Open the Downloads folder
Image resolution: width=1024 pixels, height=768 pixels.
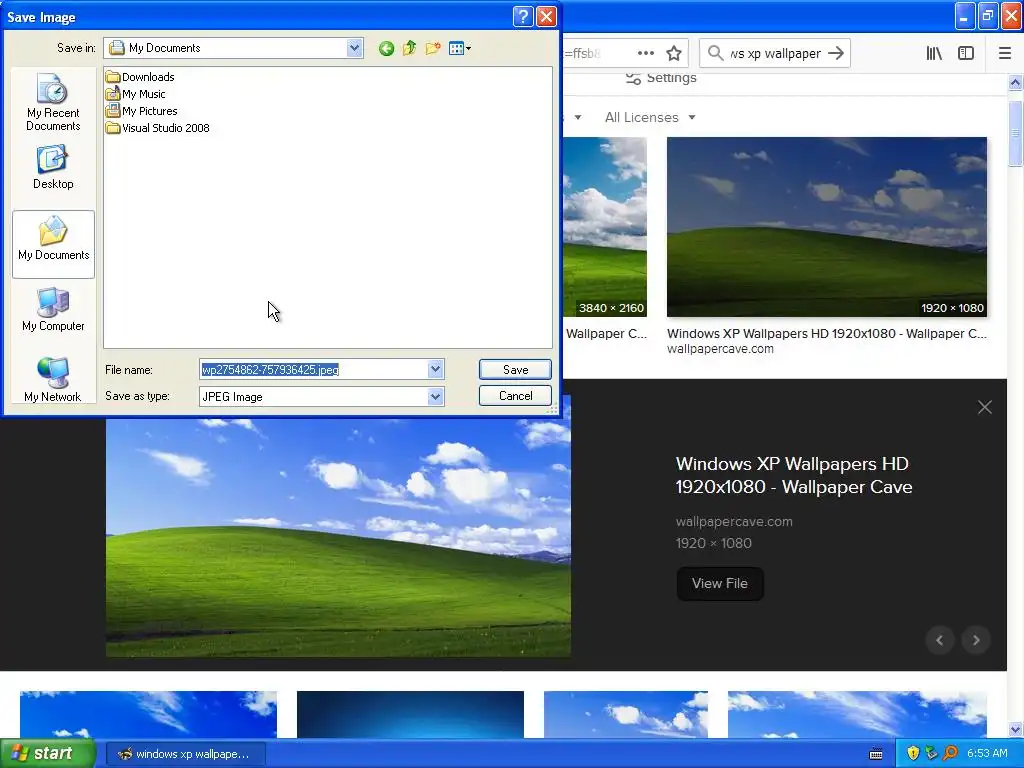(140, 77)
